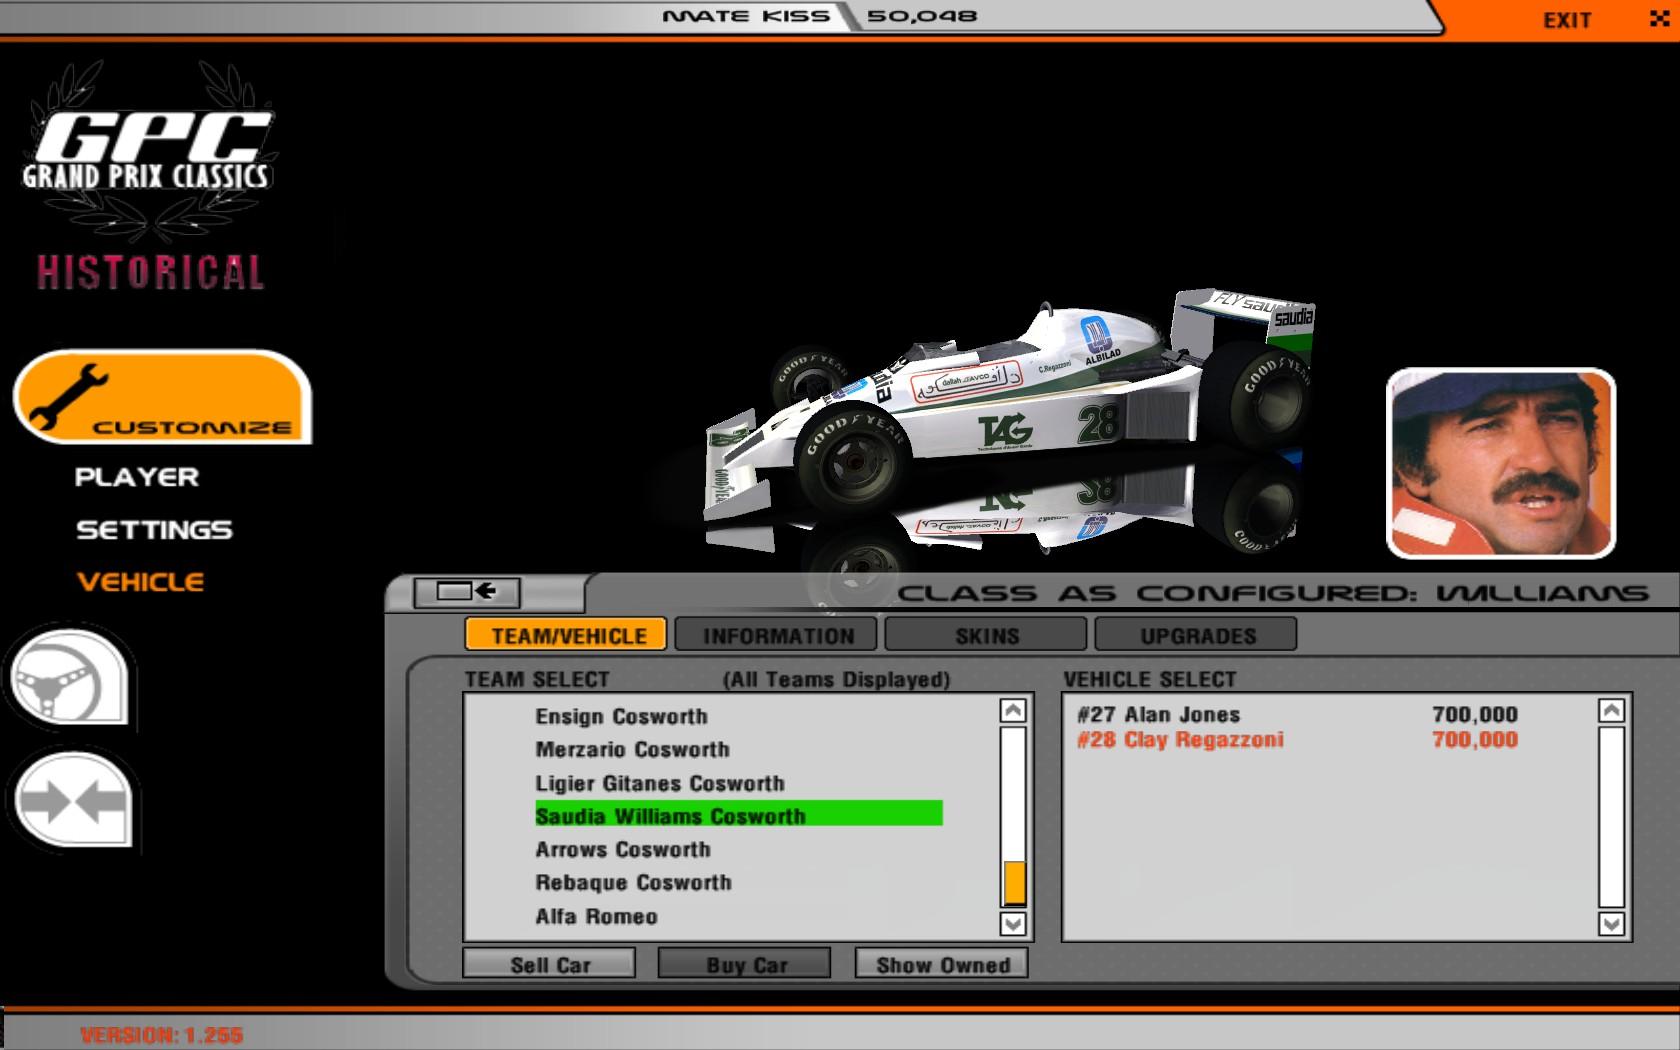Viewport: 1680px width, 1050px height.
Task: Switch to the Upgrades tab
Action: pos(1196,635)
